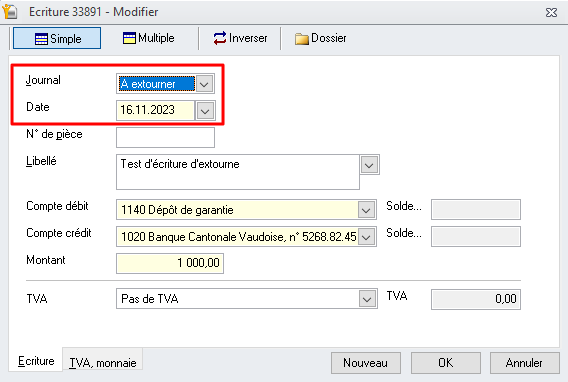Select the Ecriture tab

tap(36, 361)
